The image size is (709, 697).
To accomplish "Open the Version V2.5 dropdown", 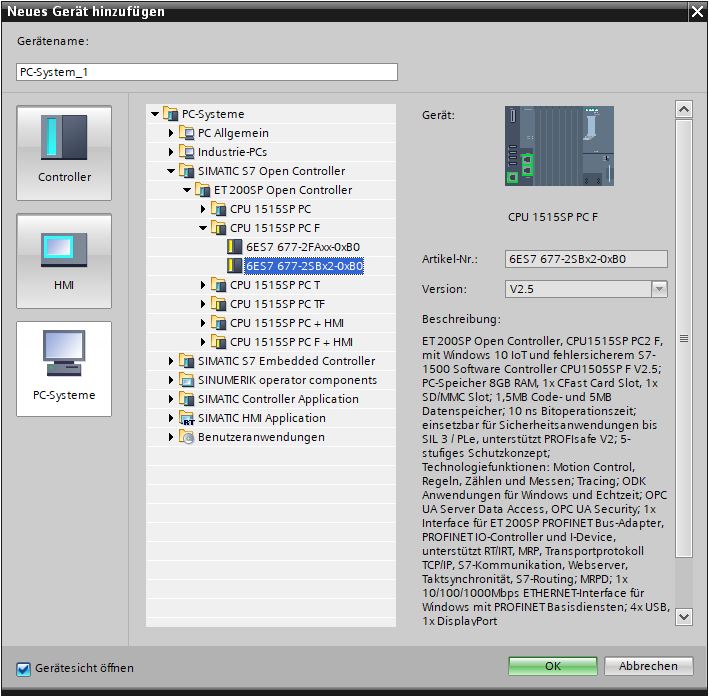I will 659,289.
